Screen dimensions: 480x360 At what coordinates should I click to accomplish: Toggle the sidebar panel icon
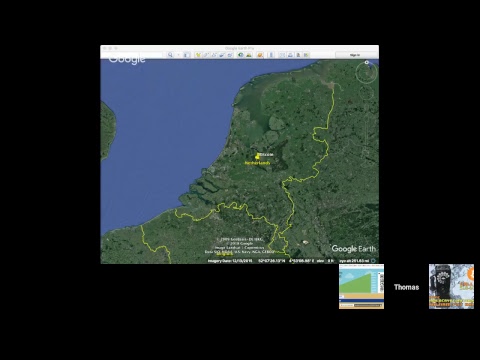coord(186,55)
